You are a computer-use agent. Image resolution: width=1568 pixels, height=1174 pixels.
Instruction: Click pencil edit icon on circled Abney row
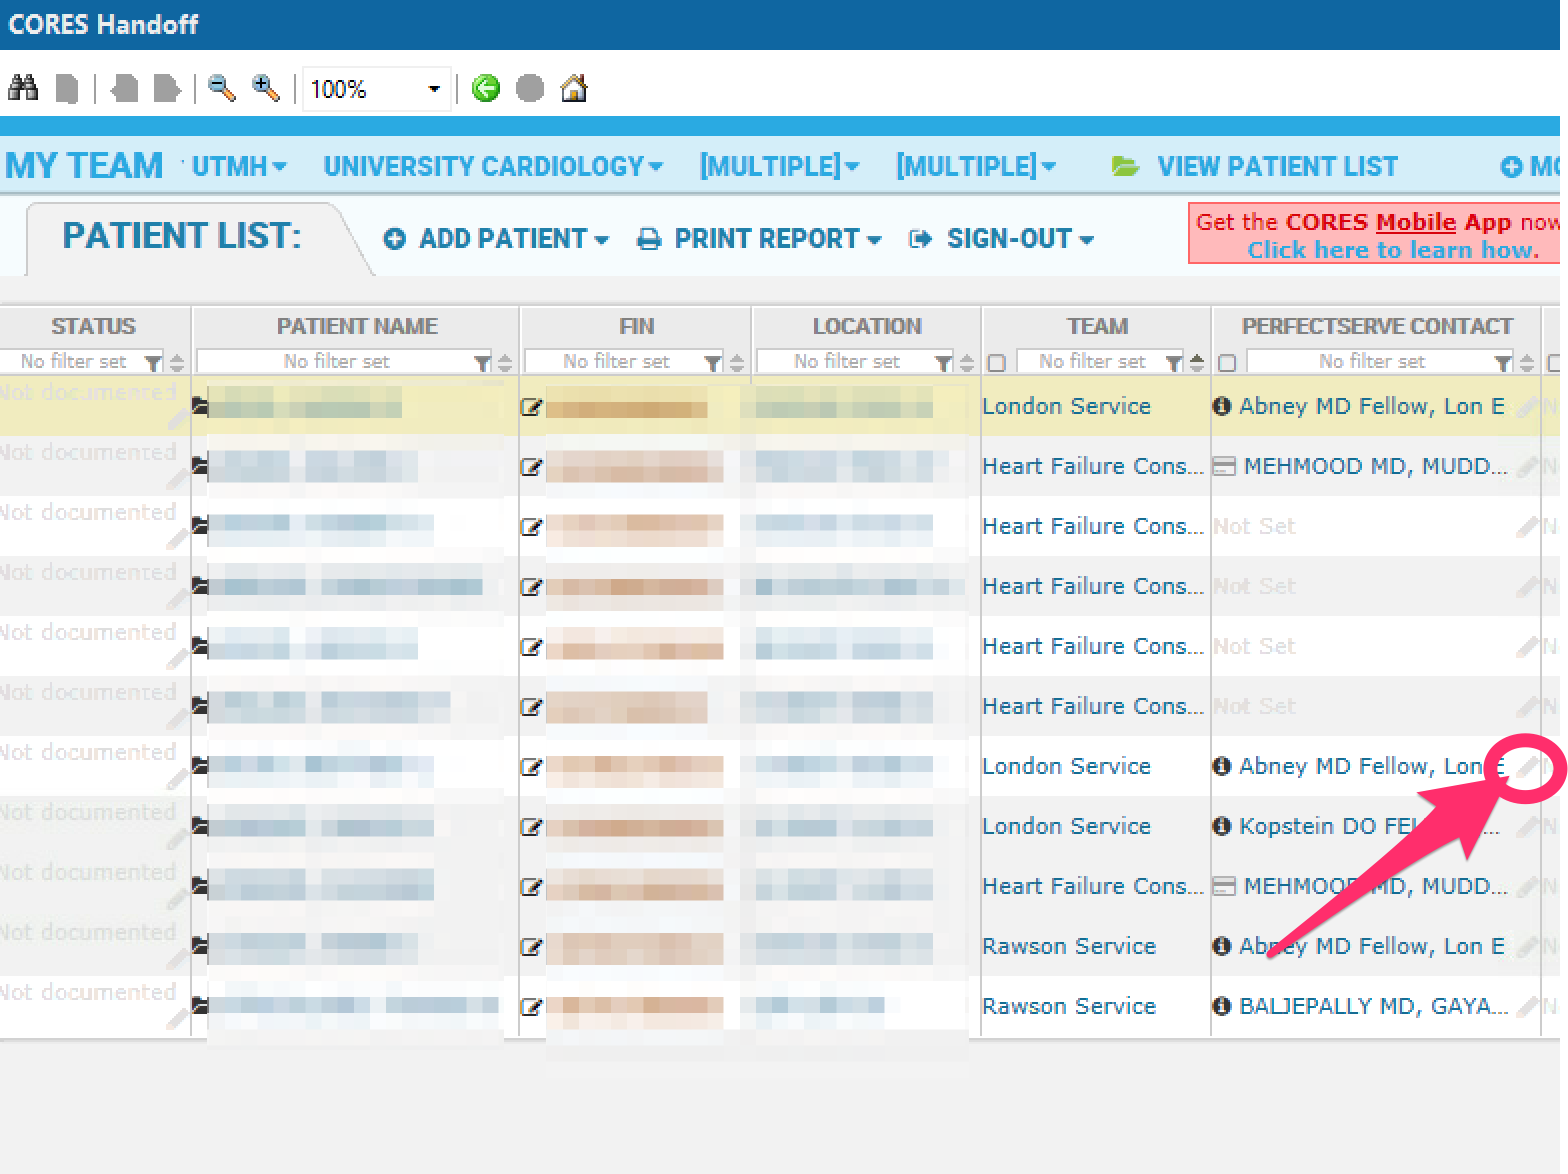click(x=1526, y=767)
